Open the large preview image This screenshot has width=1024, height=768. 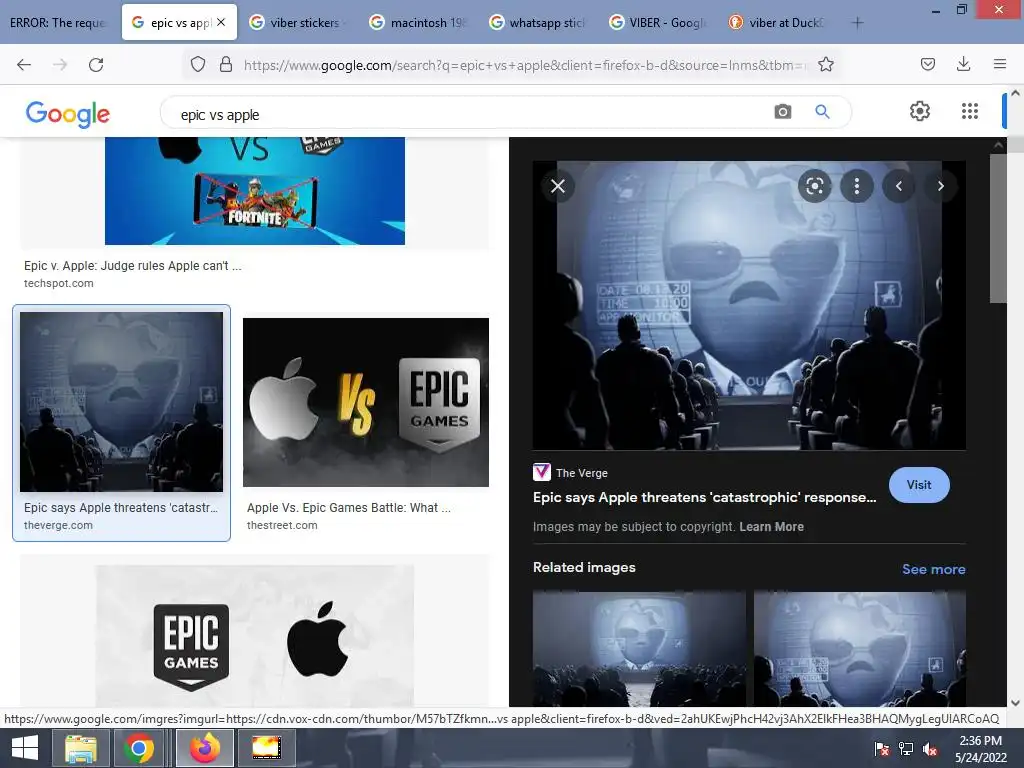(x=749, y=305)
